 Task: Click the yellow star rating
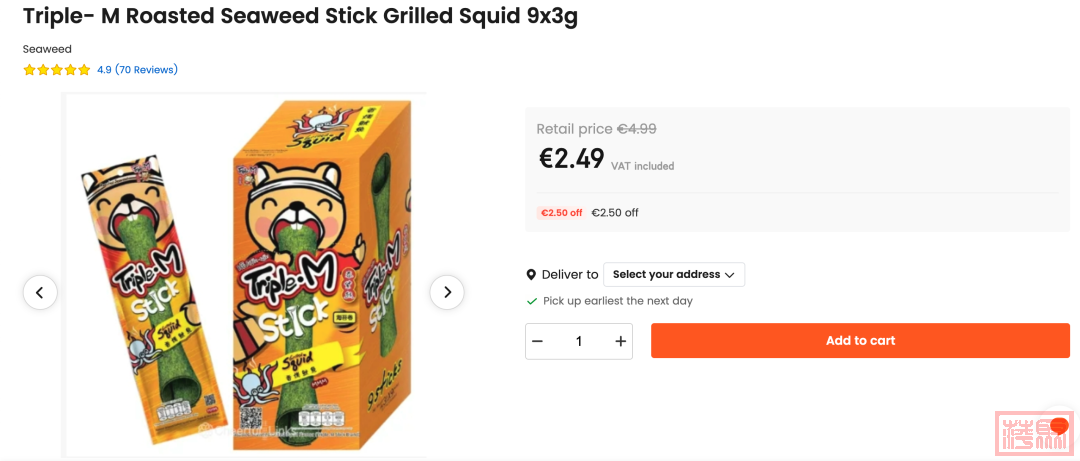click(x=57, y=70)
